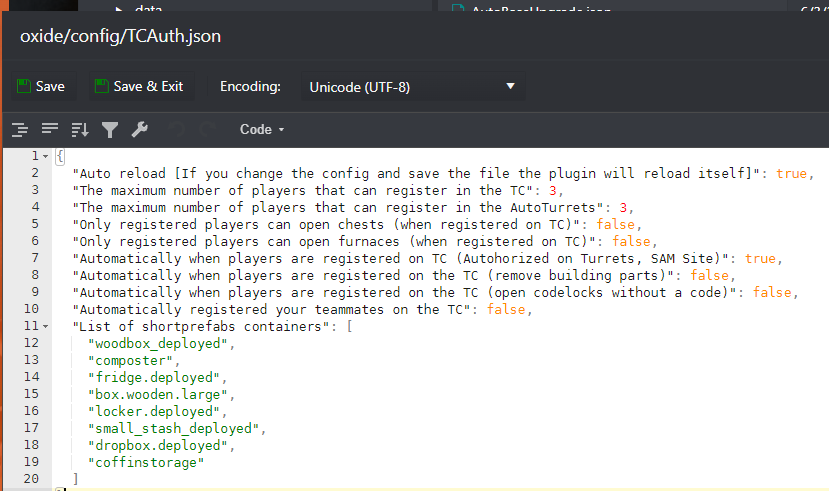Format JSON with proper indentation icon

(x=20, y=129)
